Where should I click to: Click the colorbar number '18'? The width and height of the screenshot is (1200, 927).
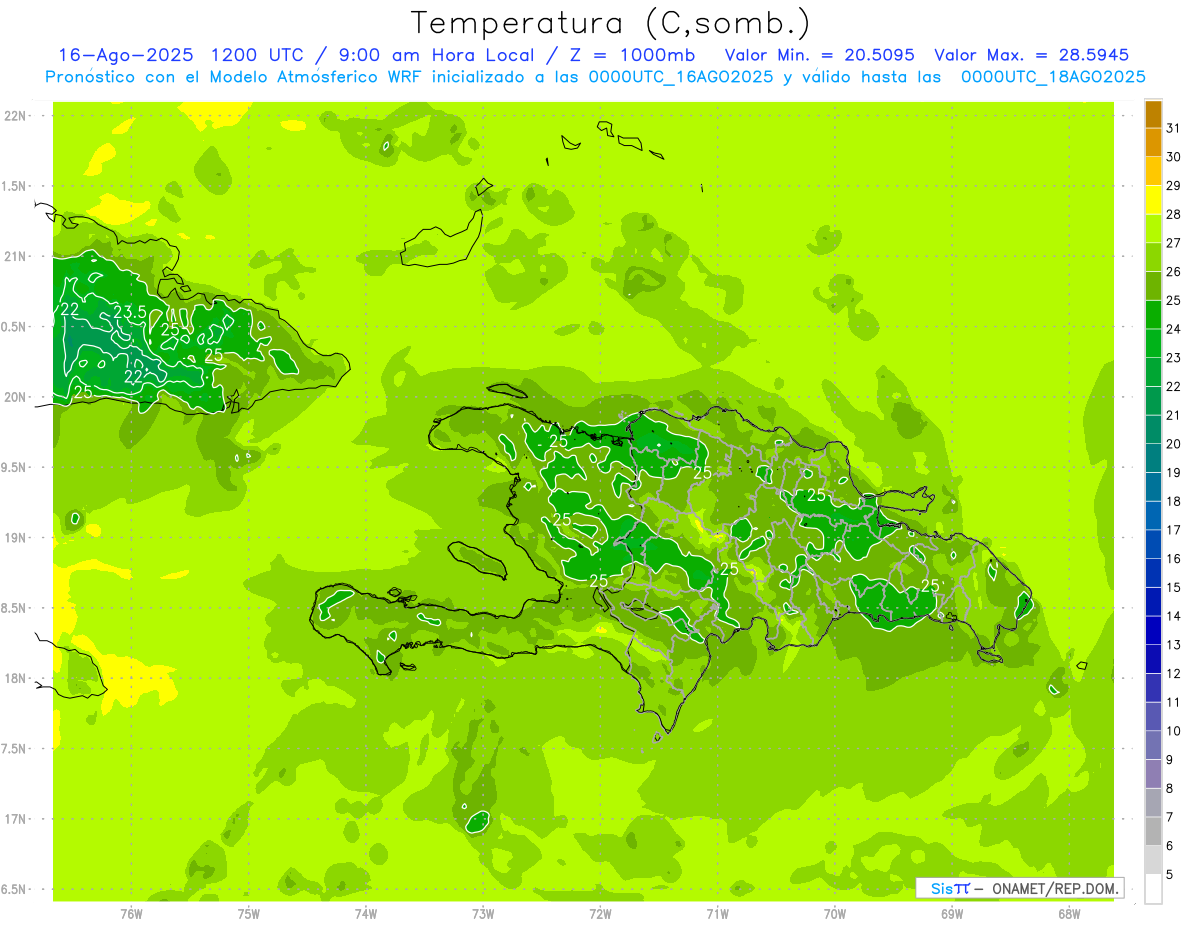pyautogui.click(x=1173, y=502)
